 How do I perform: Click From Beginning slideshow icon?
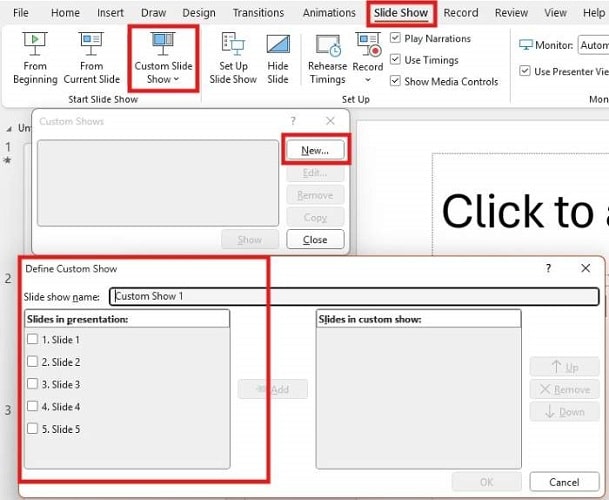tap(37, 46)
